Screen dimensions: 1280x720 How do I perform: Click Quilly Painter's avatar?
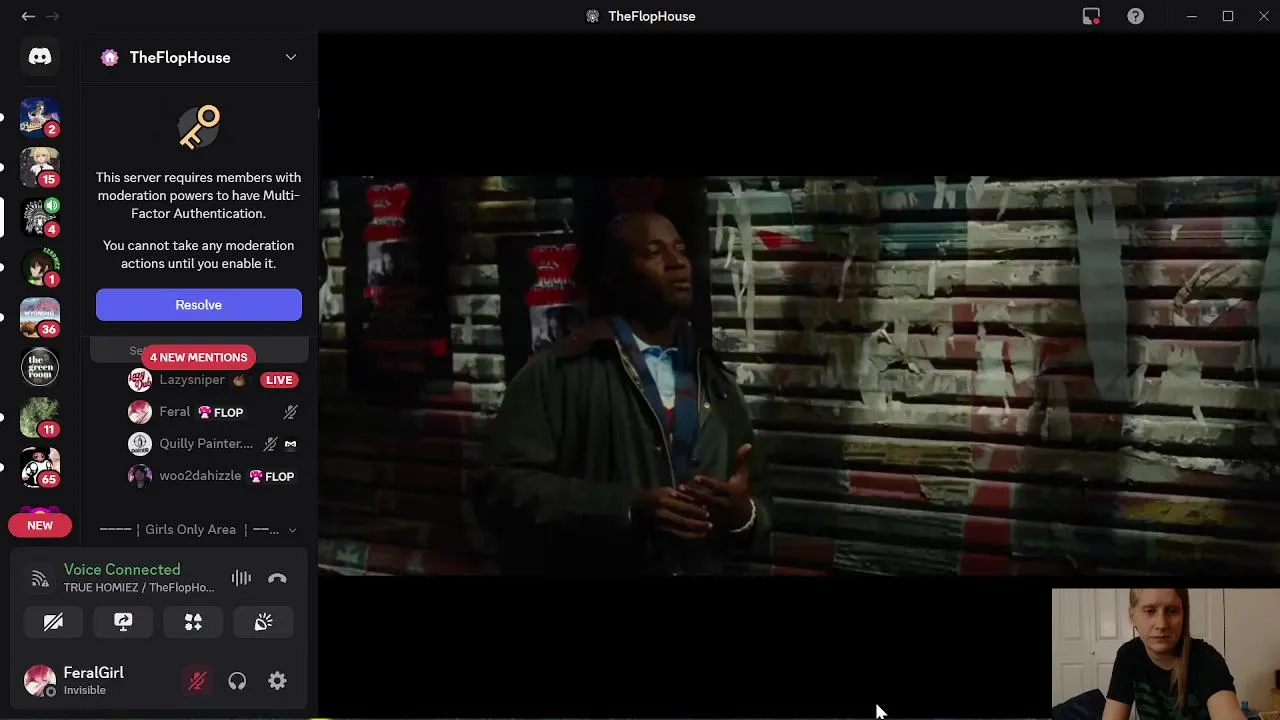pos(140,444)
